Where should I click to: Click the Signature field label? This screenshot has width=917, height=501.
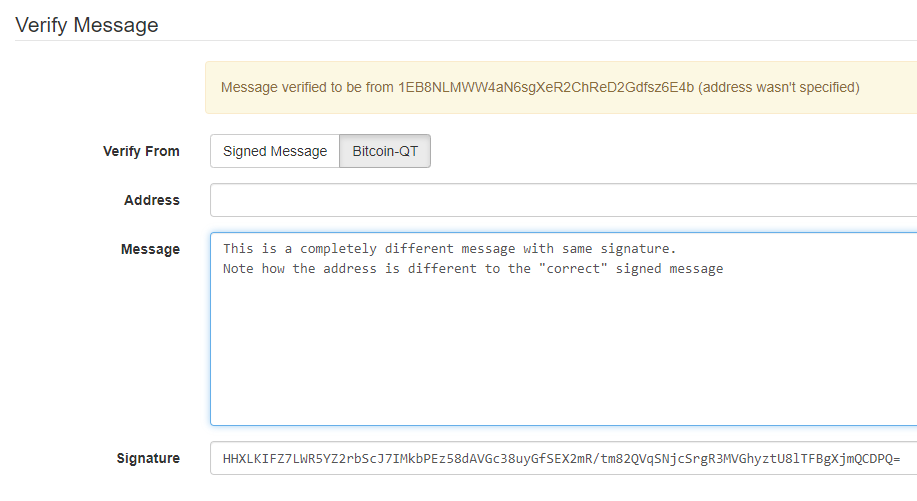148,458
